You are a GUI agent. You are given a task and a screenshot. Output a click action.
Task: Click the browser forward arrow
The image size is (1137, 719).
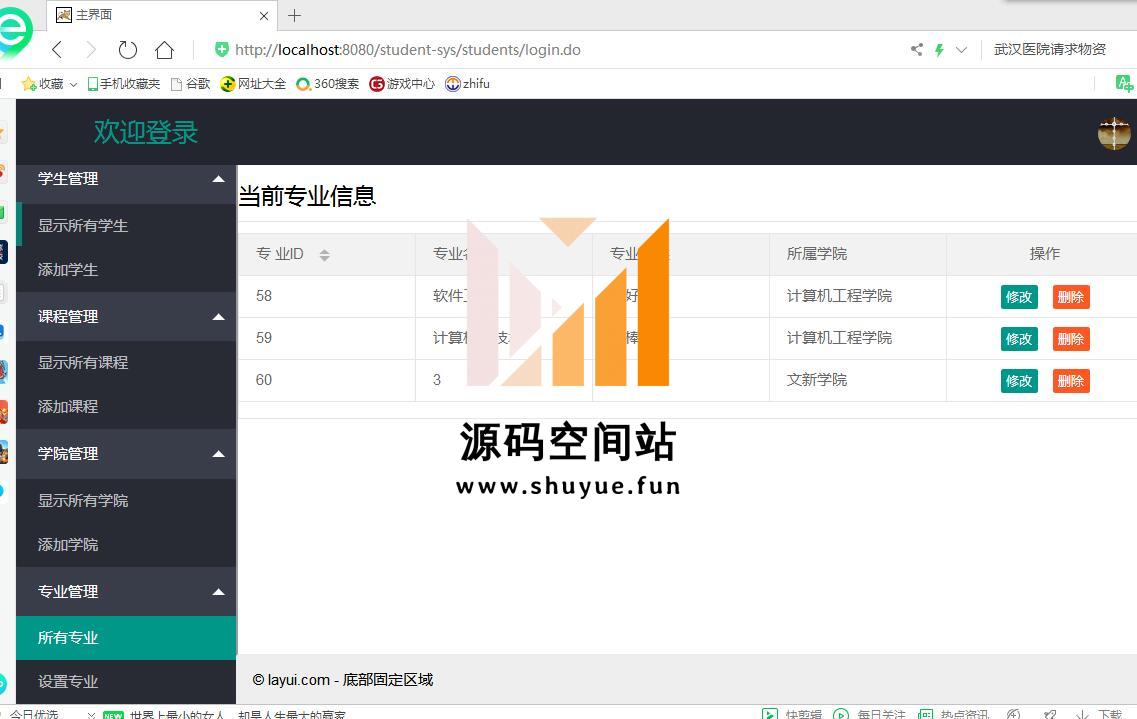pyautogui.click(x=91, y=49)
